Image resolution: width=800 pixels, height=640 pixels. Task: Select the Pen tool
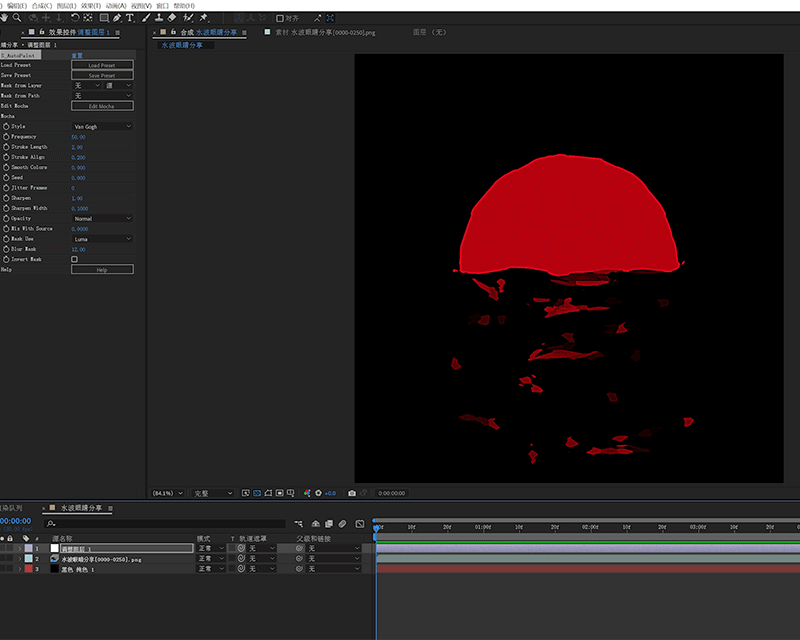pos(117,18)
